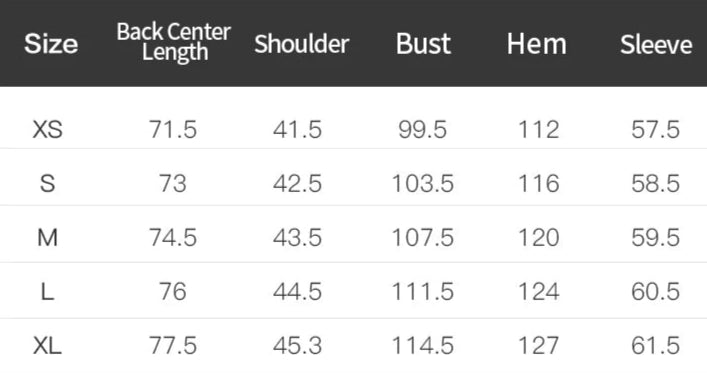Select the S size row label
Viewport: 707px width, 373px height.
(x=47, y=184)
